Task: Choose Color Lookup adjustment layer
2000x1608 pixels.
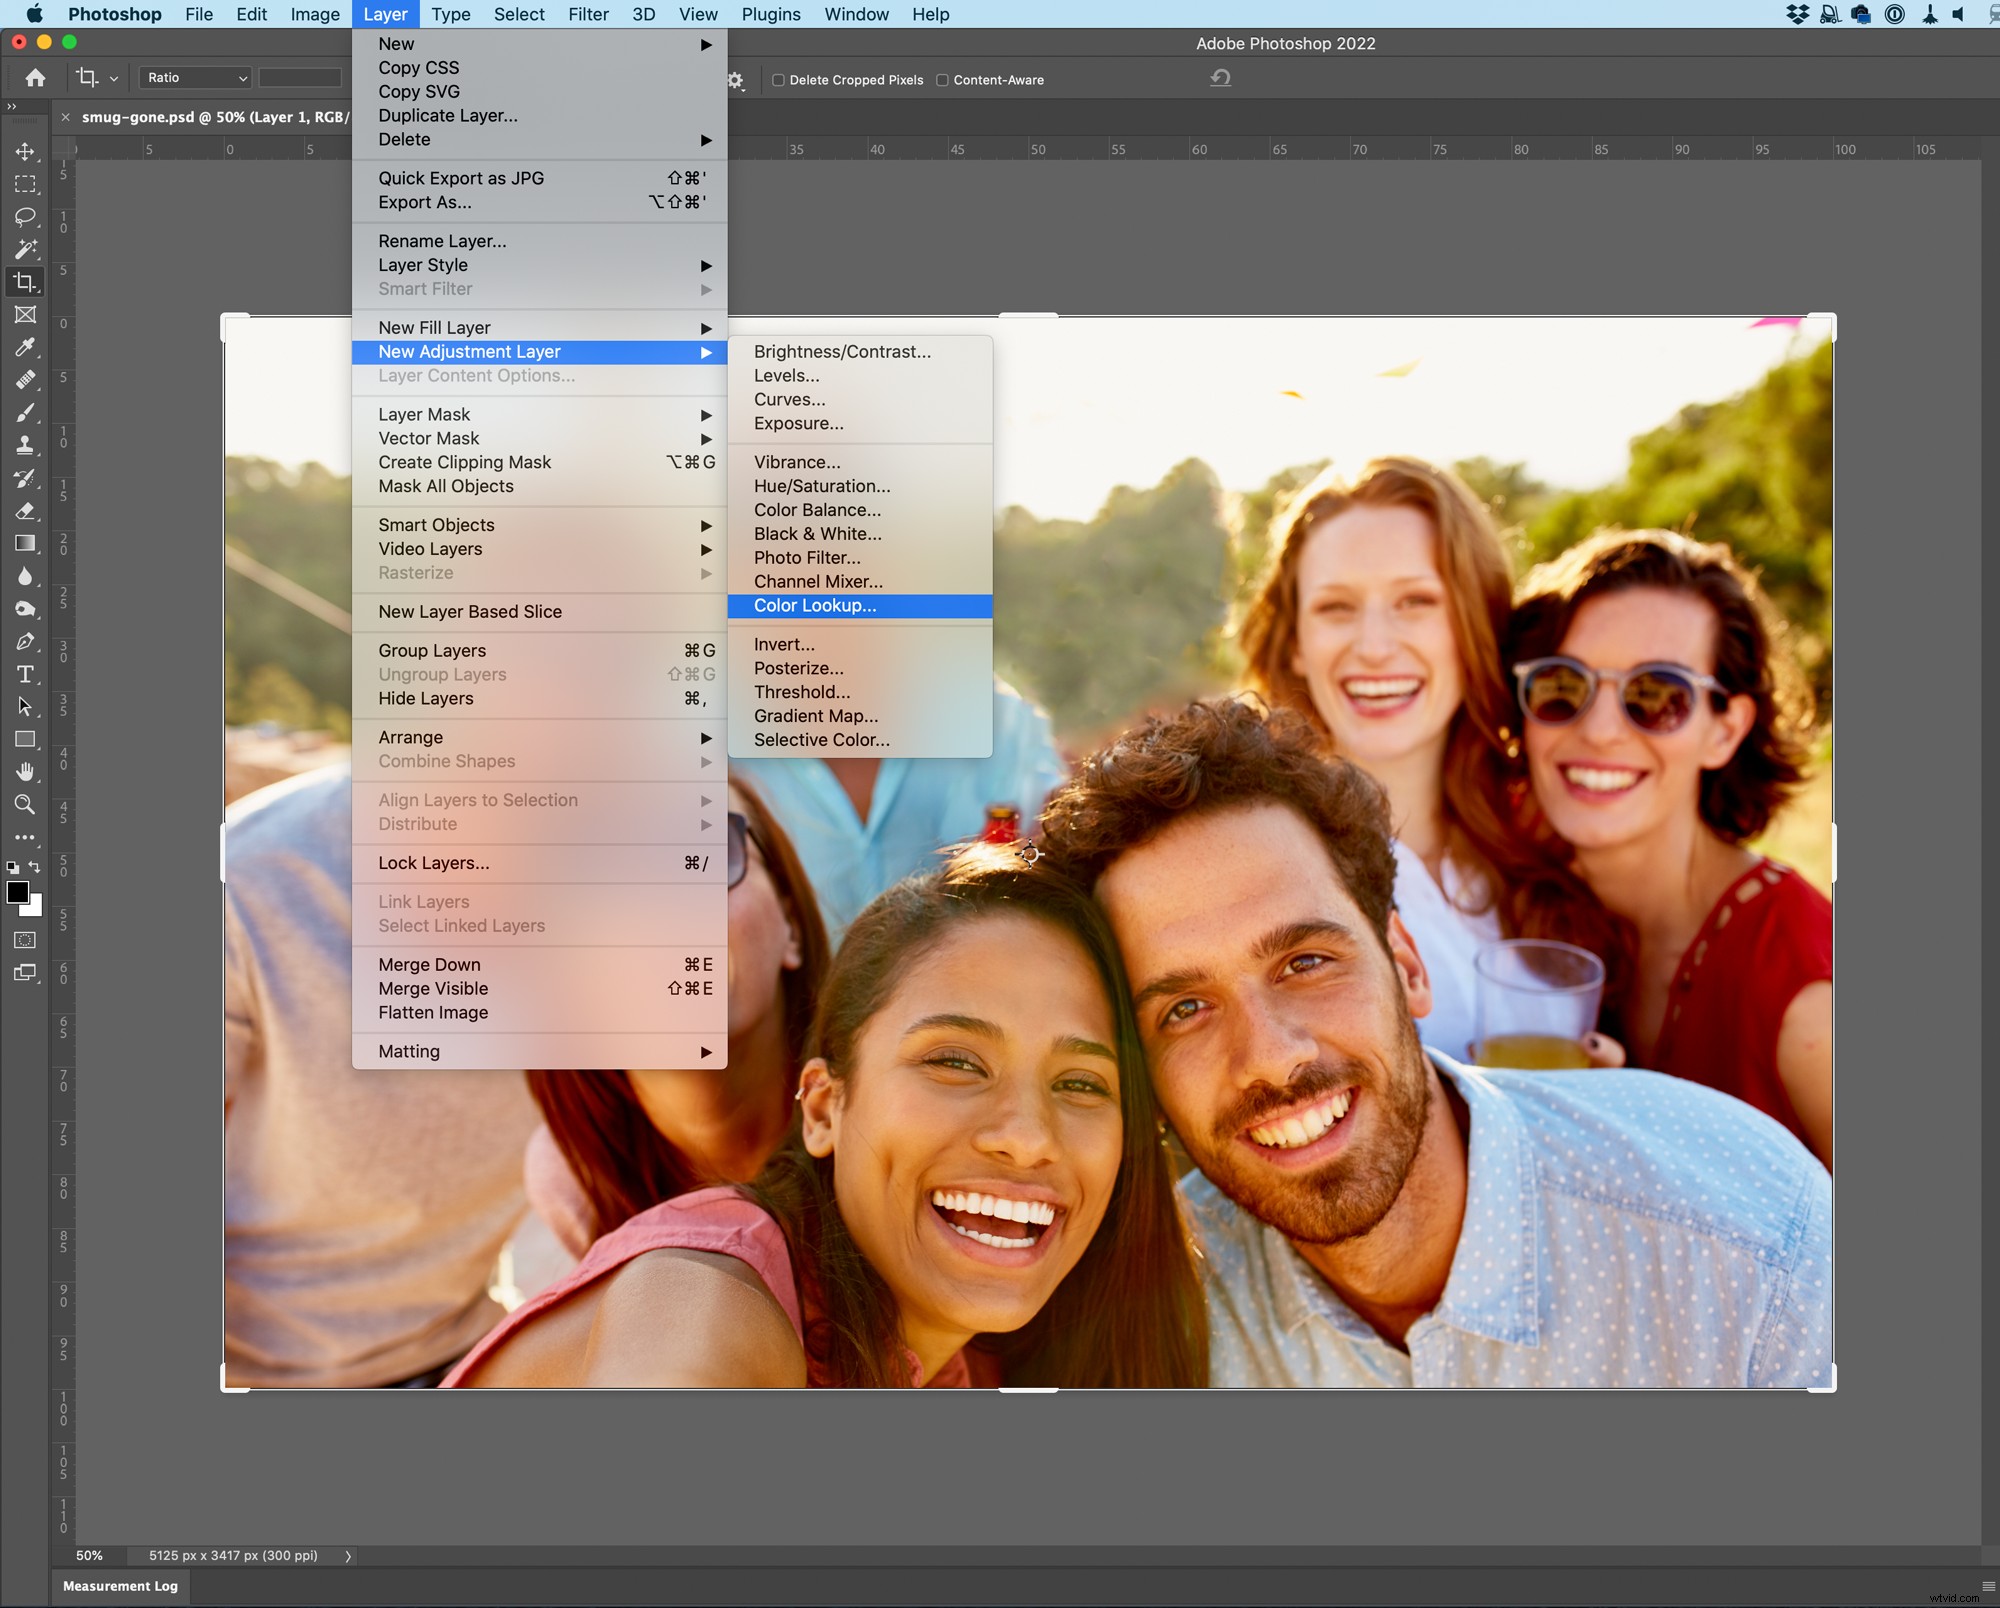Action: tap(815, 606)
